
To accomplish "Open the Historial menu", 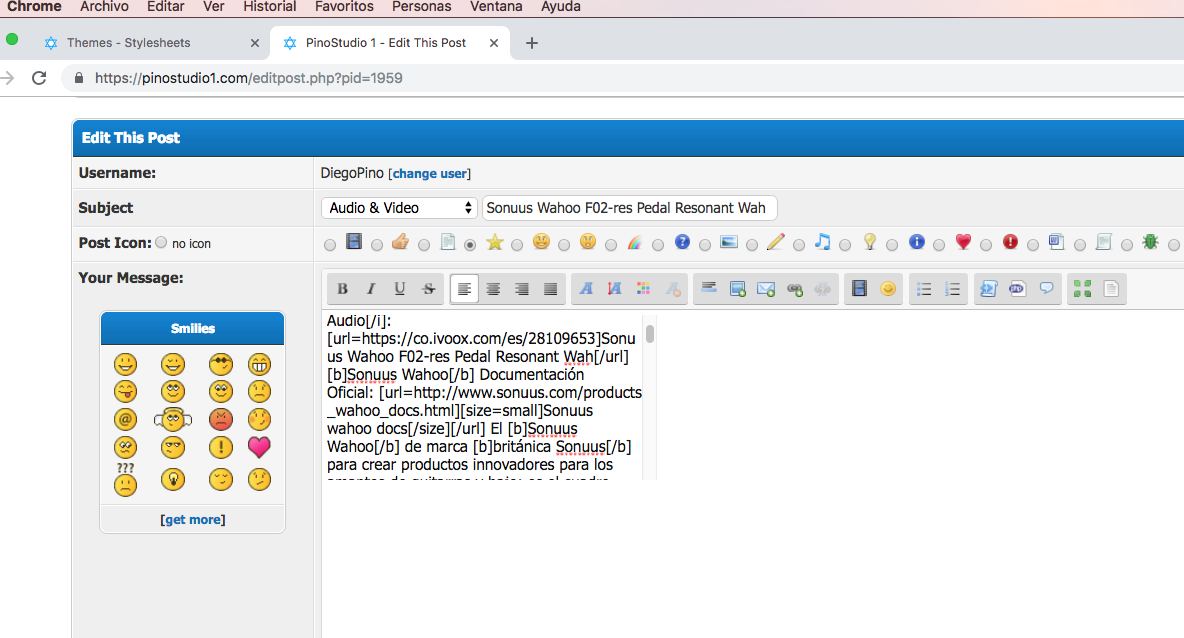I will click(x=270, y=7).
